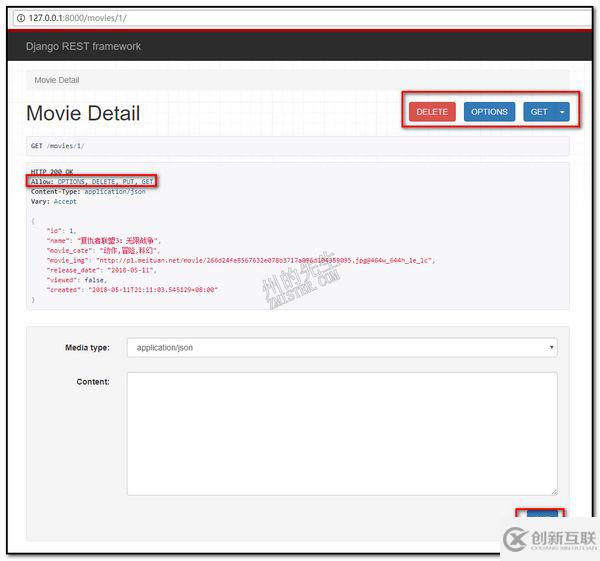Click the red DELETE button
600x561 pixels.
[432, 112]
